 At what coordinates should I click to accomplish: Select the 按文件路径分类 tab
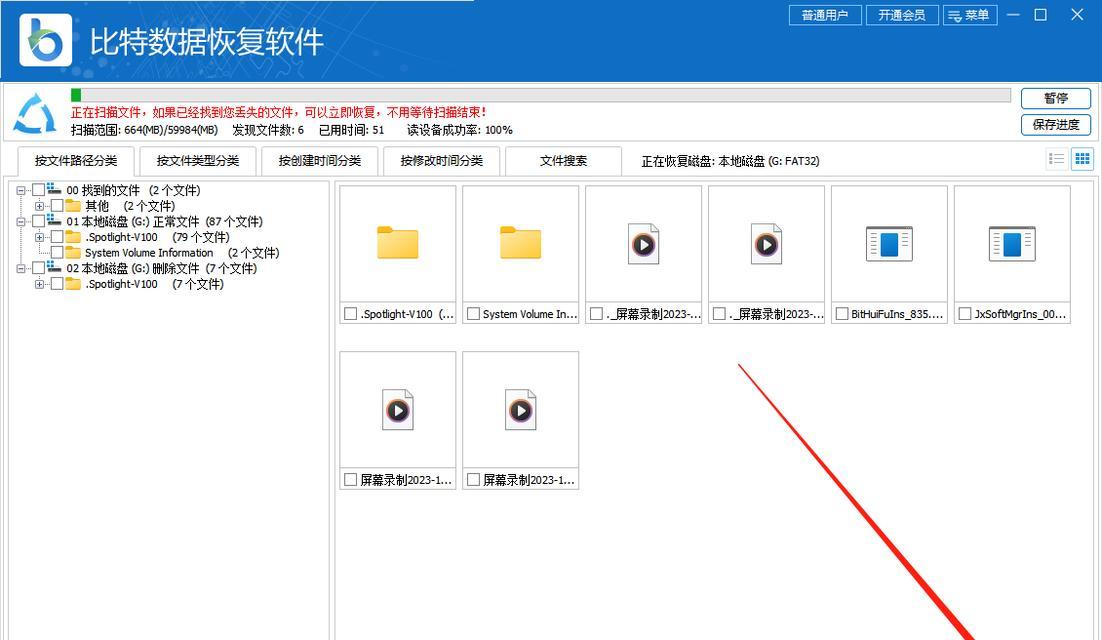76,161
